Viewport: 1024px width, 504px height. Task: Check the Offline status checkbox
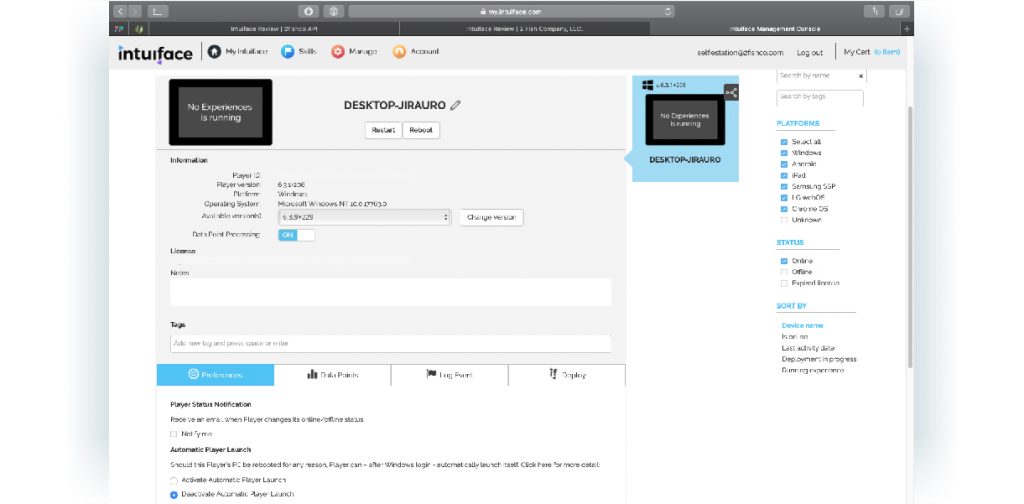pyautogui.click(x=784, y=272)
